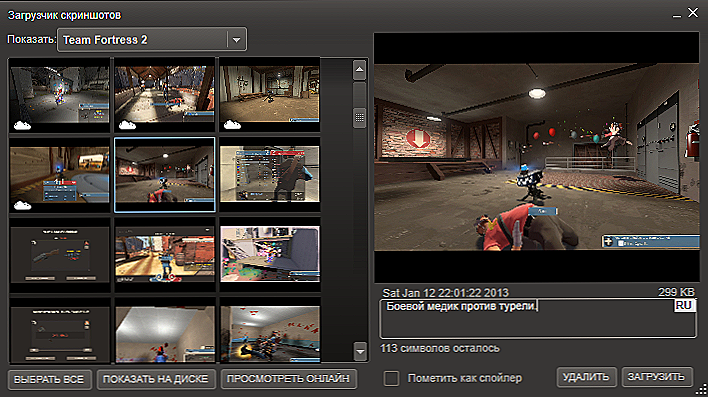The width and height of the screenshot is (708, 397).
Task: Click the cloud icon on second thumbnail
Action: [127, 125]
